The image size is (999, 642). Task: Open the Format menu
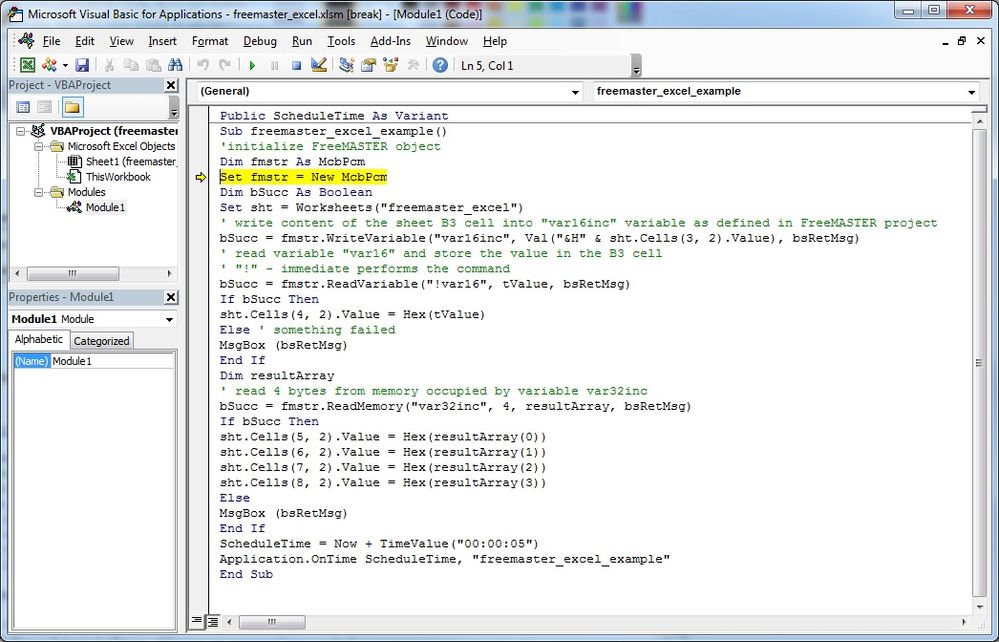[x=210, y=41]
